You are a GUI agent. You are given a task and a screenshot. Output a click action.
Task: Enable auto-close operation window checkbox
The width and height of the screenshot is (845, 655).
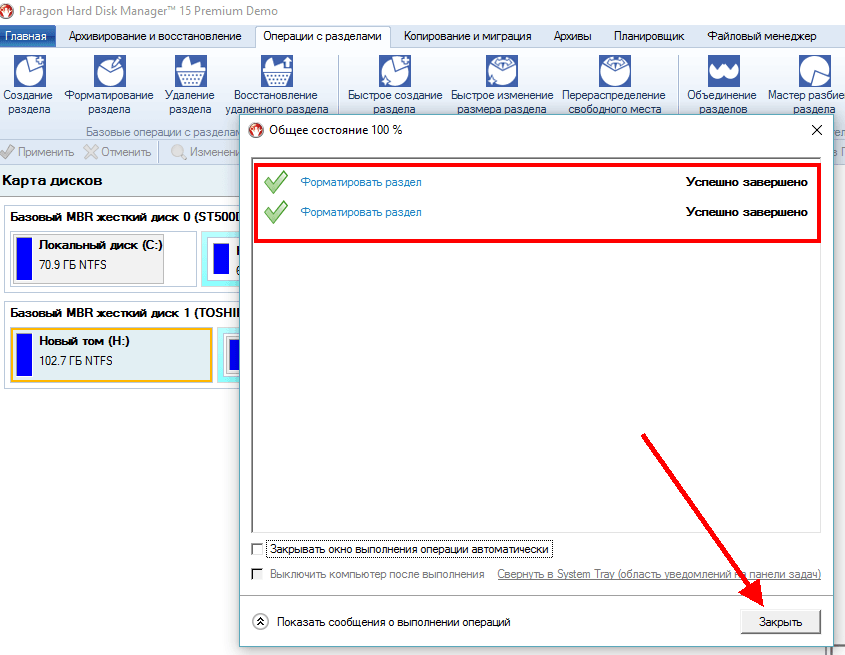point(258,550)
